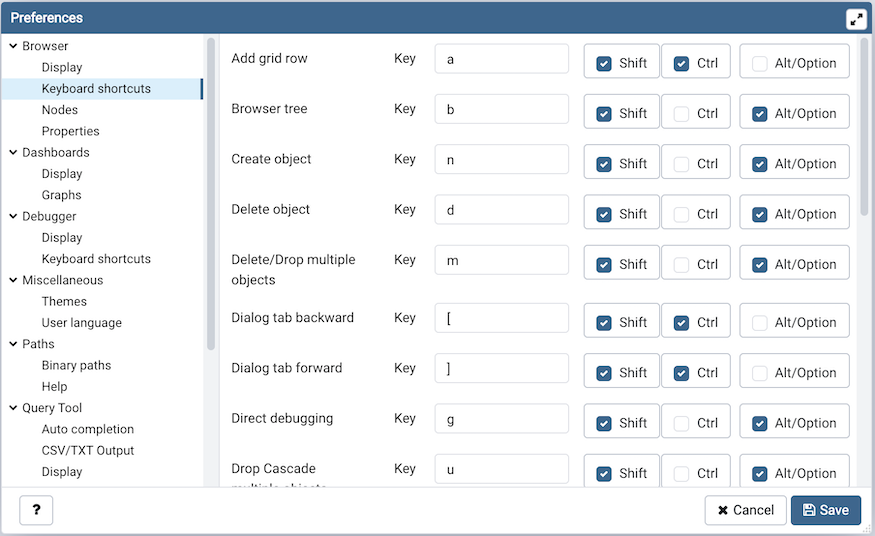The height and width of the screenshot is (536, 875).
Task: Select Binary paths in the tree
Action: point(76,365)
